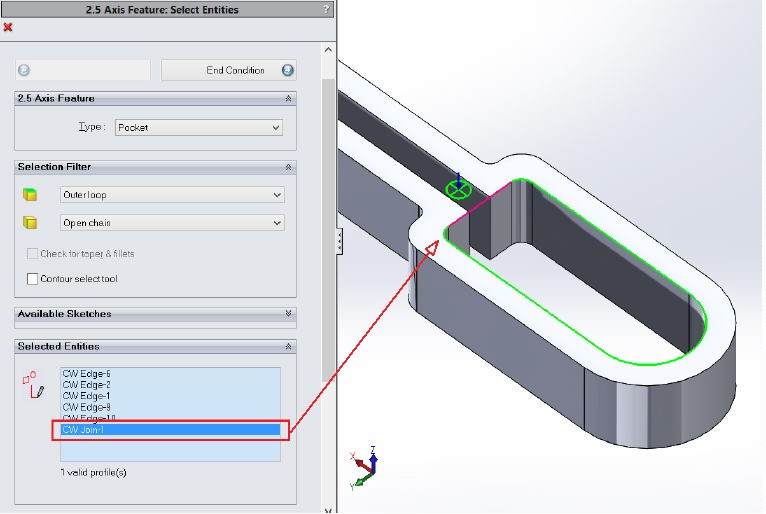This screenshot has height=514, width=766.
Task: Collapse the 2.5 Axis Feature section
Action: 289,99
